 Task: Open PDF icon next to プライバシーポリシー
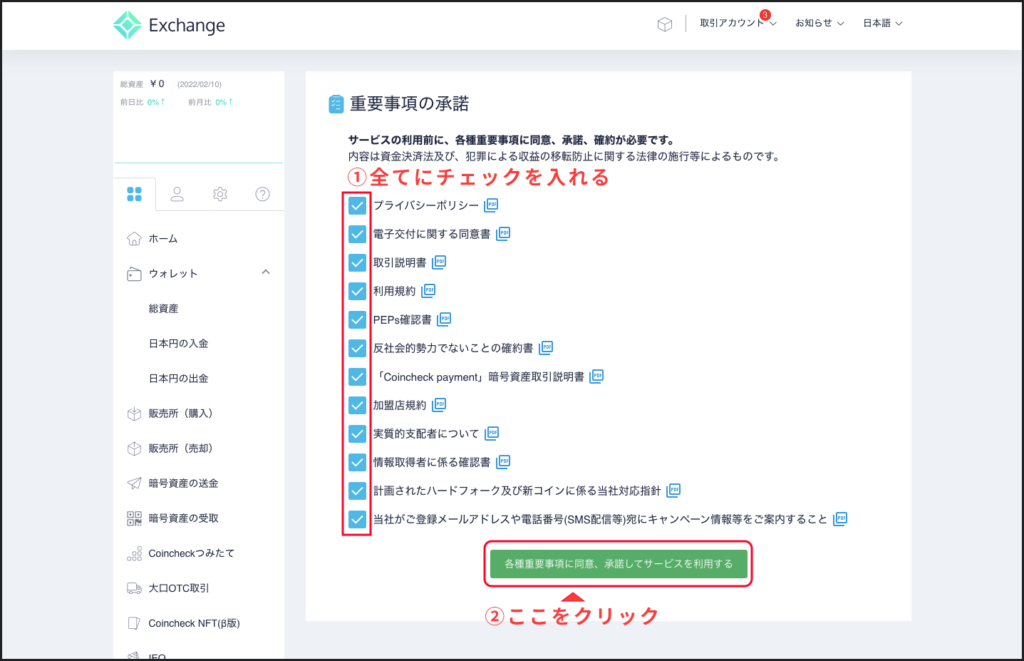tap(491, 206)
